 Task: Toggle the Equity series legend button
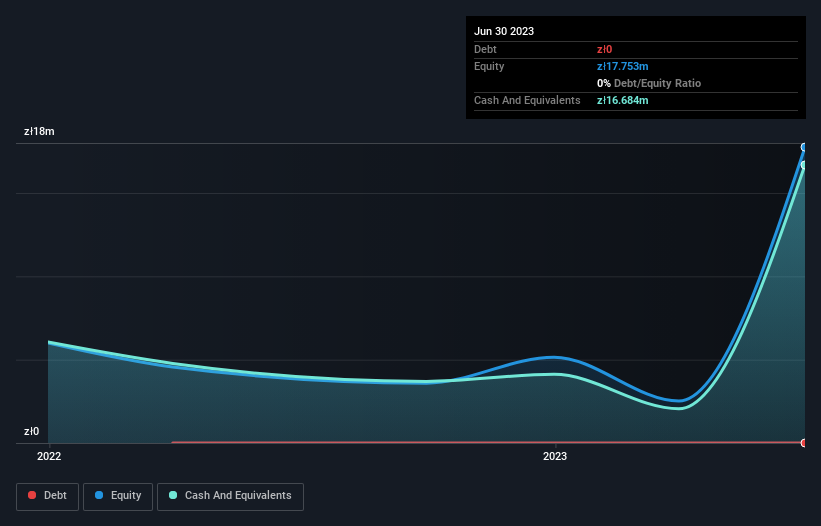(x=118, y=496)
